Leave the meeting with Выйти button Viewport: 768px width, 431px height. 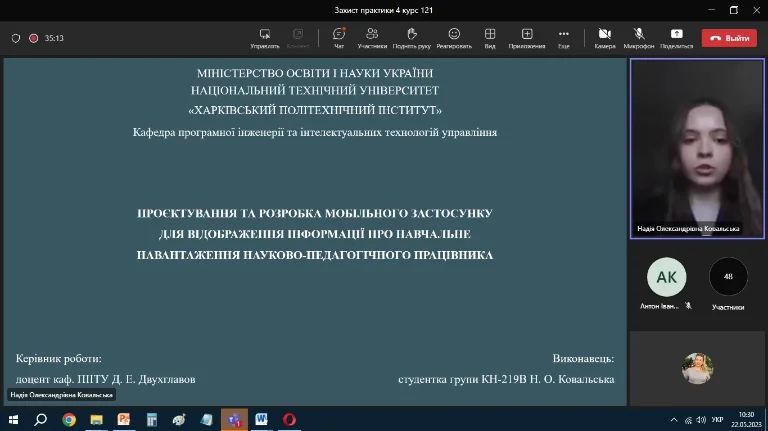729,38
